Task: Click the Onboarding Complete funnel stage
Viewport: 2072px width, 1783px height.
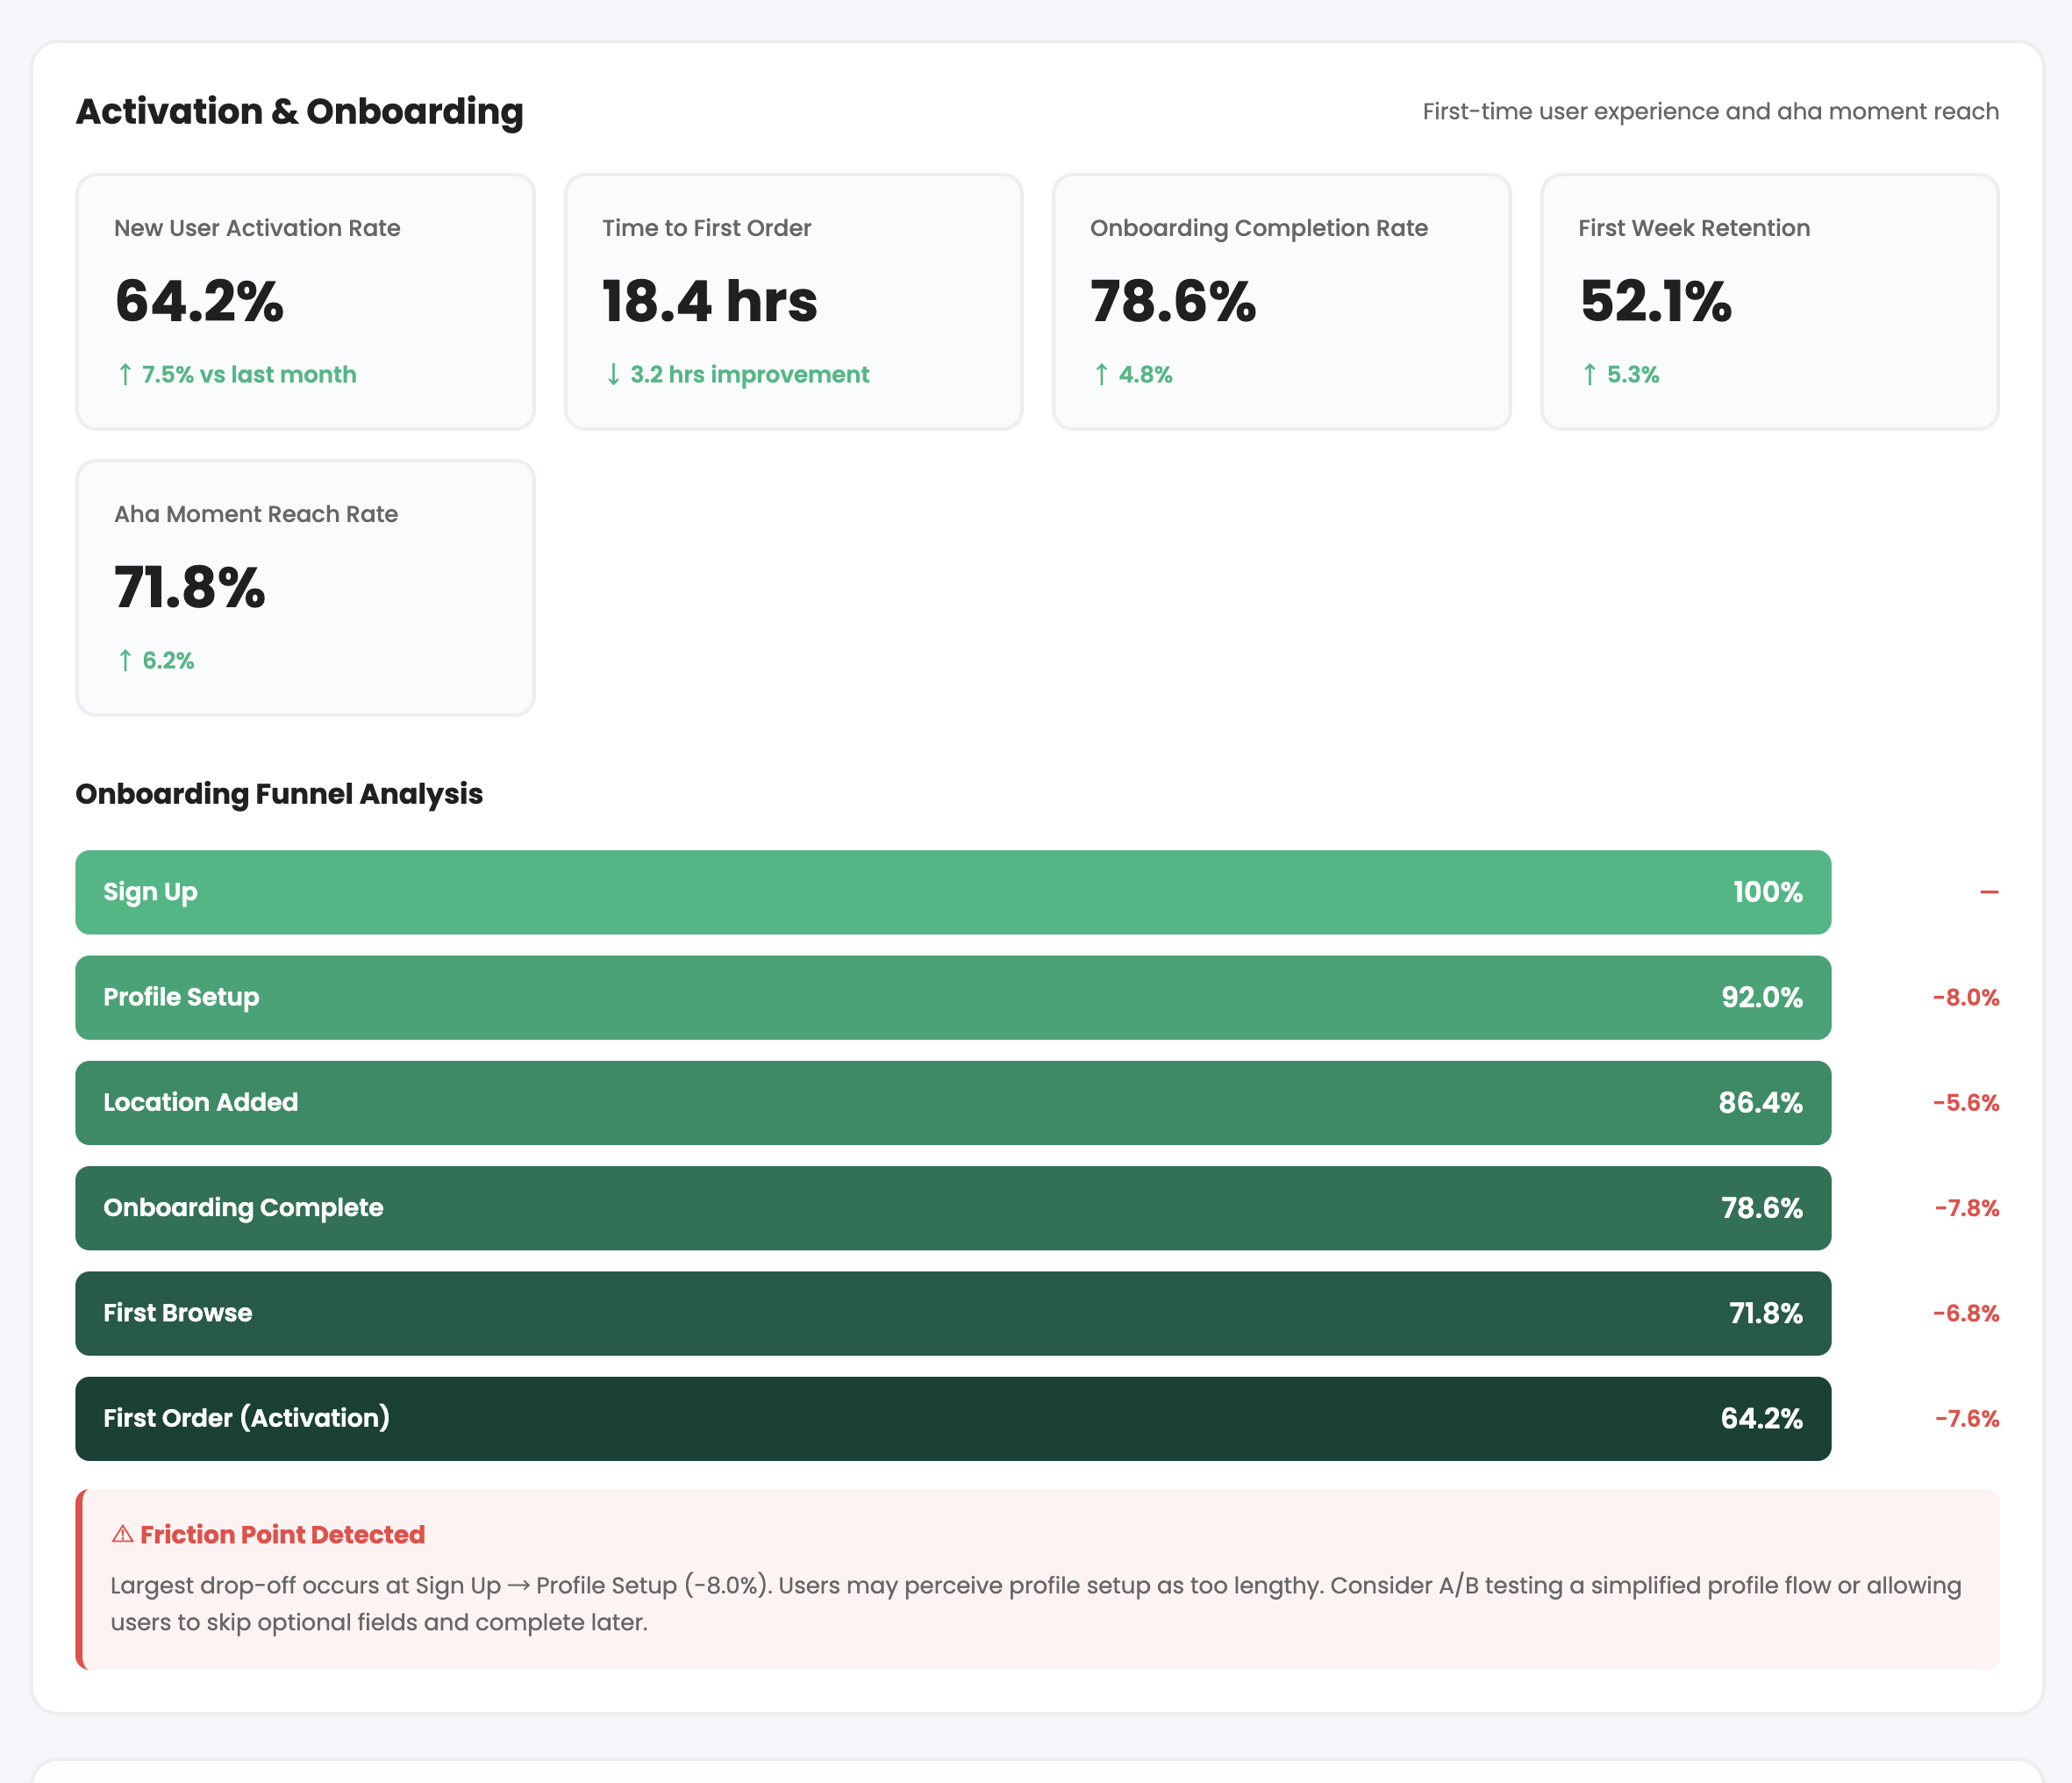Action: [x=952, y=1208]
